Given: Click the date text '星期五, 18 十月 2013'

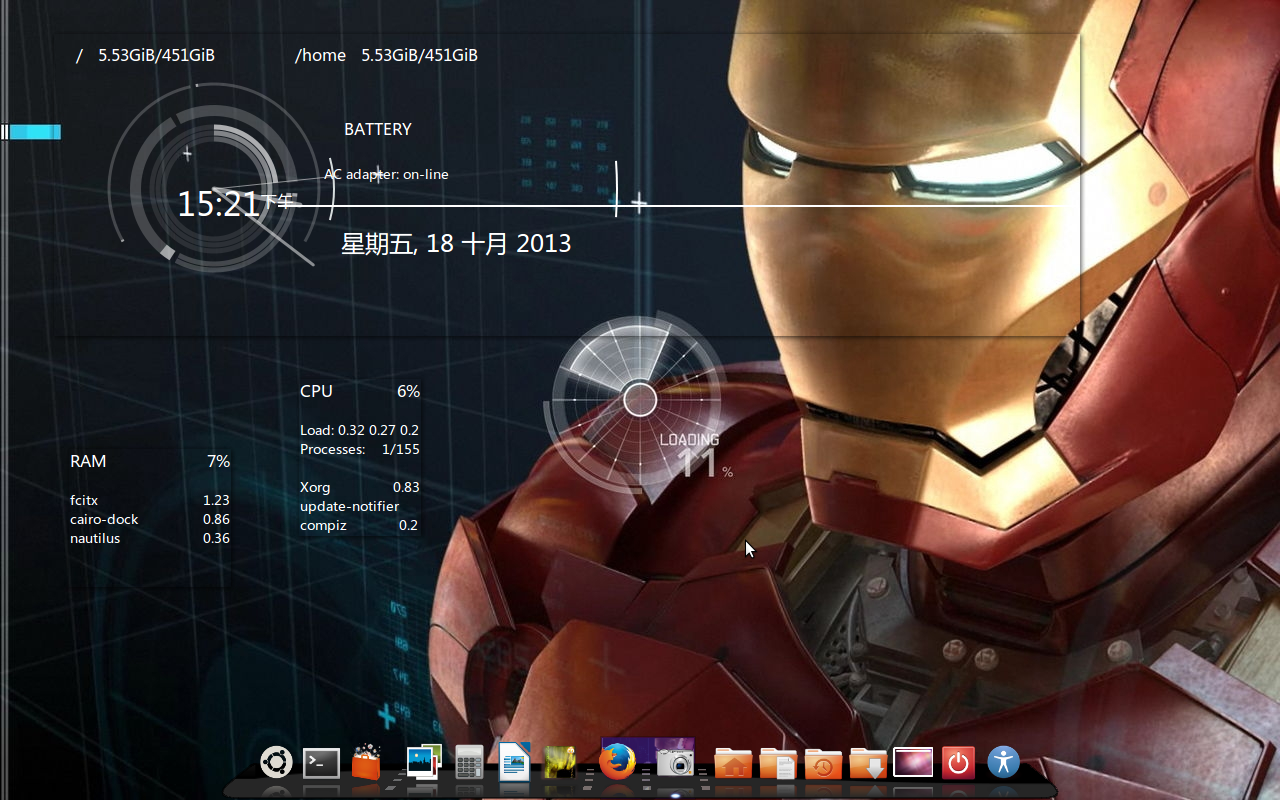Looking at the screenshot, I should coord(456,243).
